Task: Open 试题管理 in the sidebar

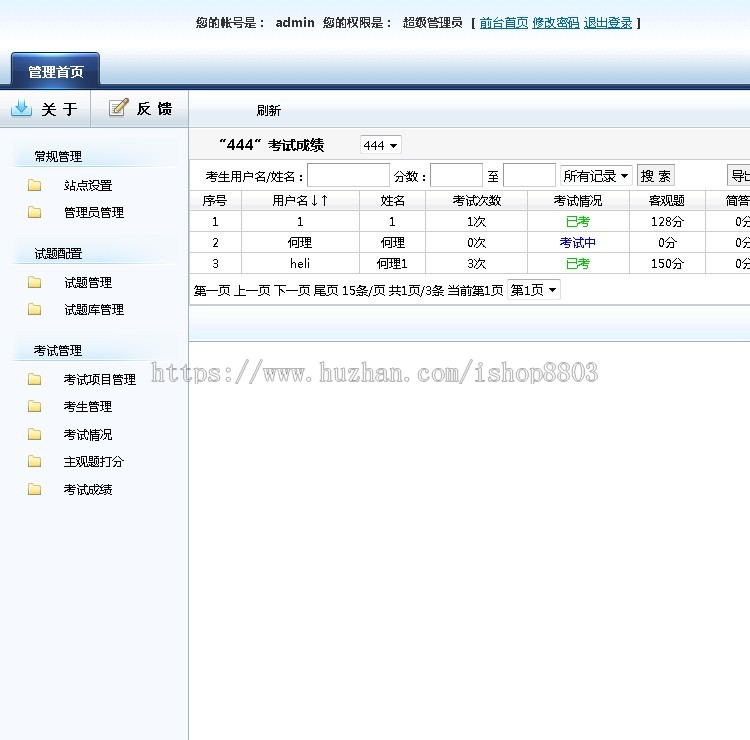Action: pos(88,283)
